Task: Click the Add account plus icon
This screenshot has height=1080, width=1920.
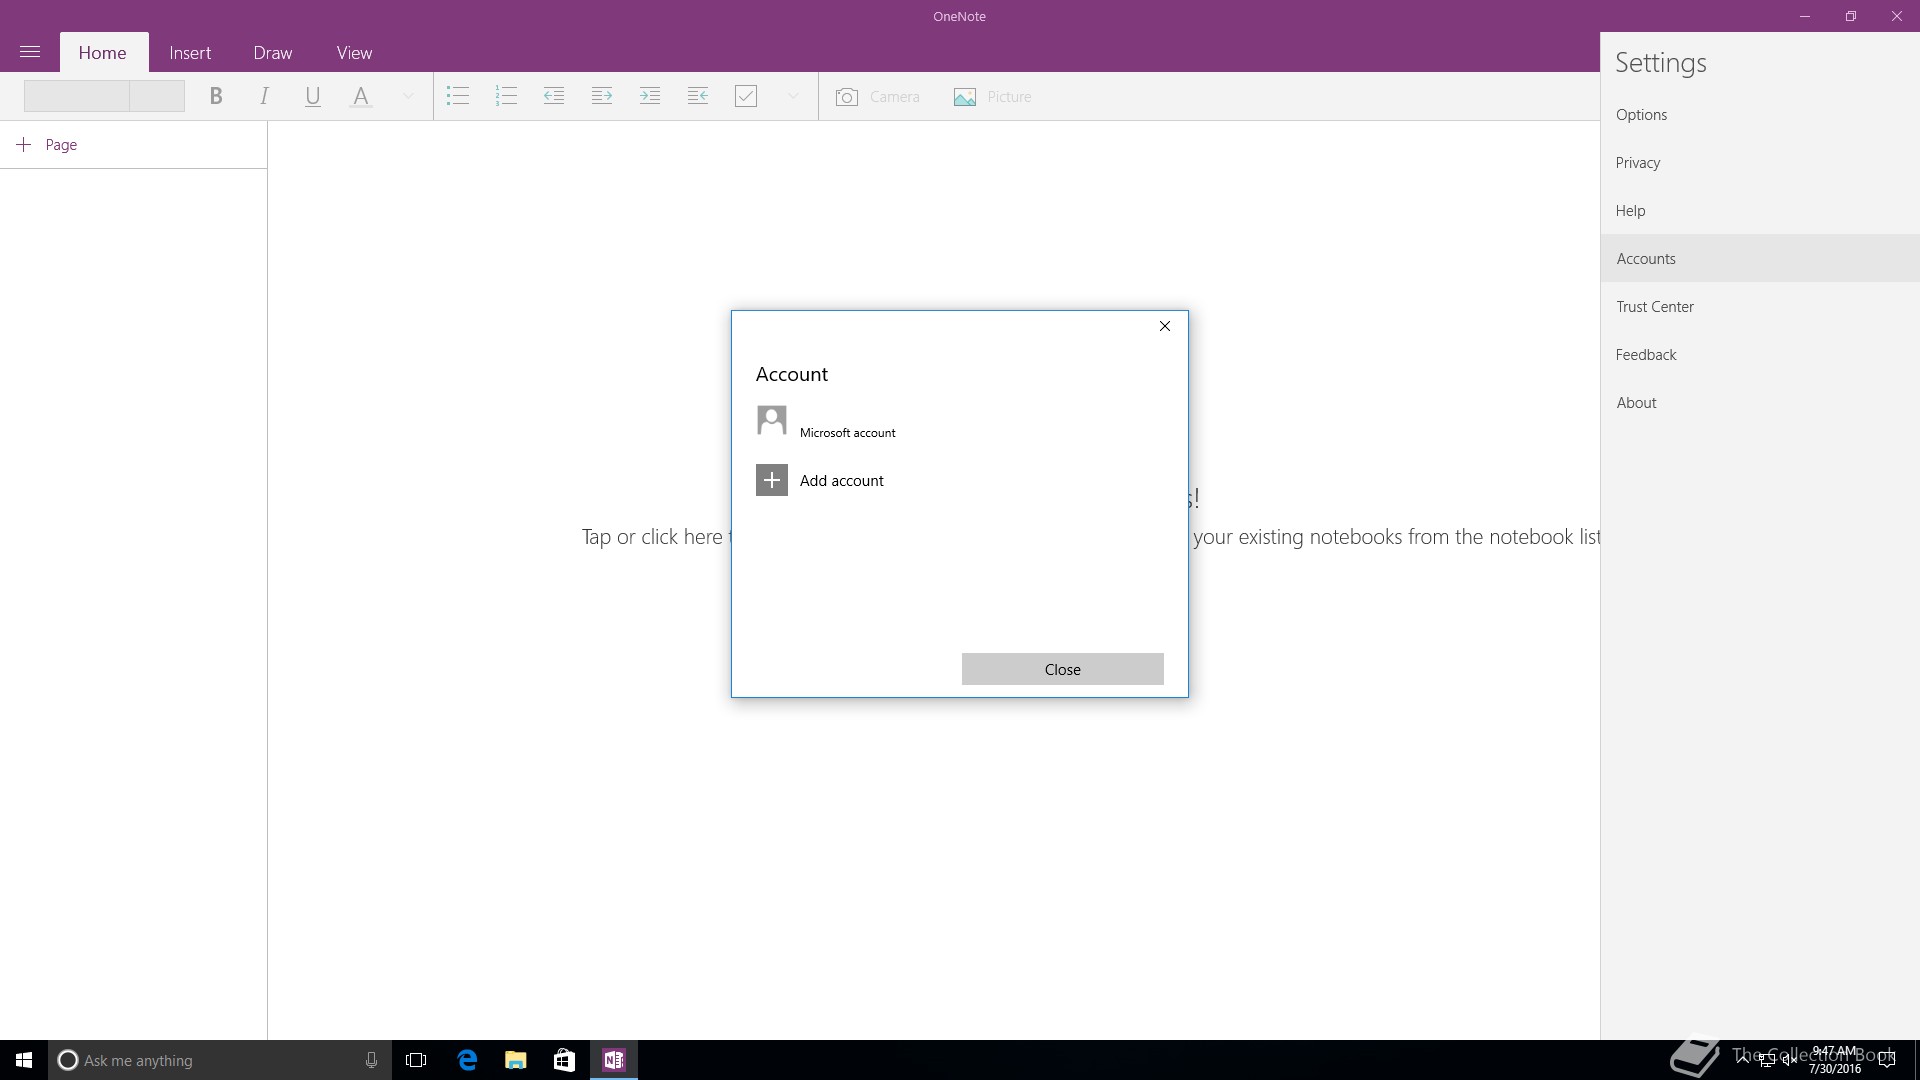Action: (x=772, y=481)
